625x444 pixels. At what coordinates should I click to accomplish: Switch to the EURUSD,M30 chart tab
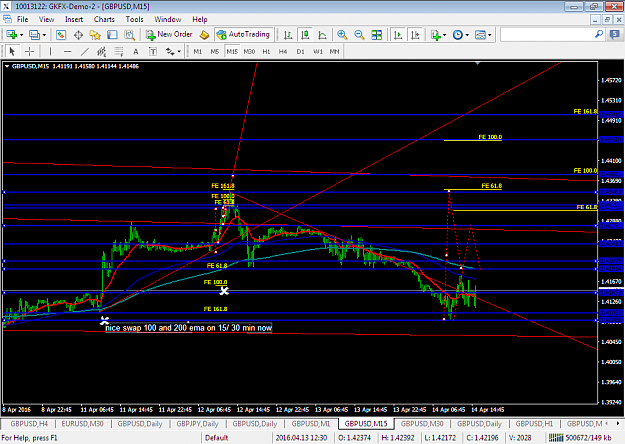pos(83,424)
